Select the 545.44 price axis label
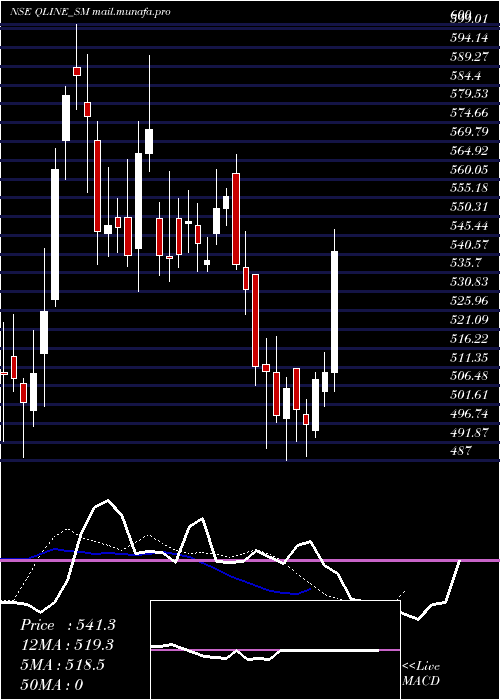Screen dimensions: 500x700 point(469,225)
